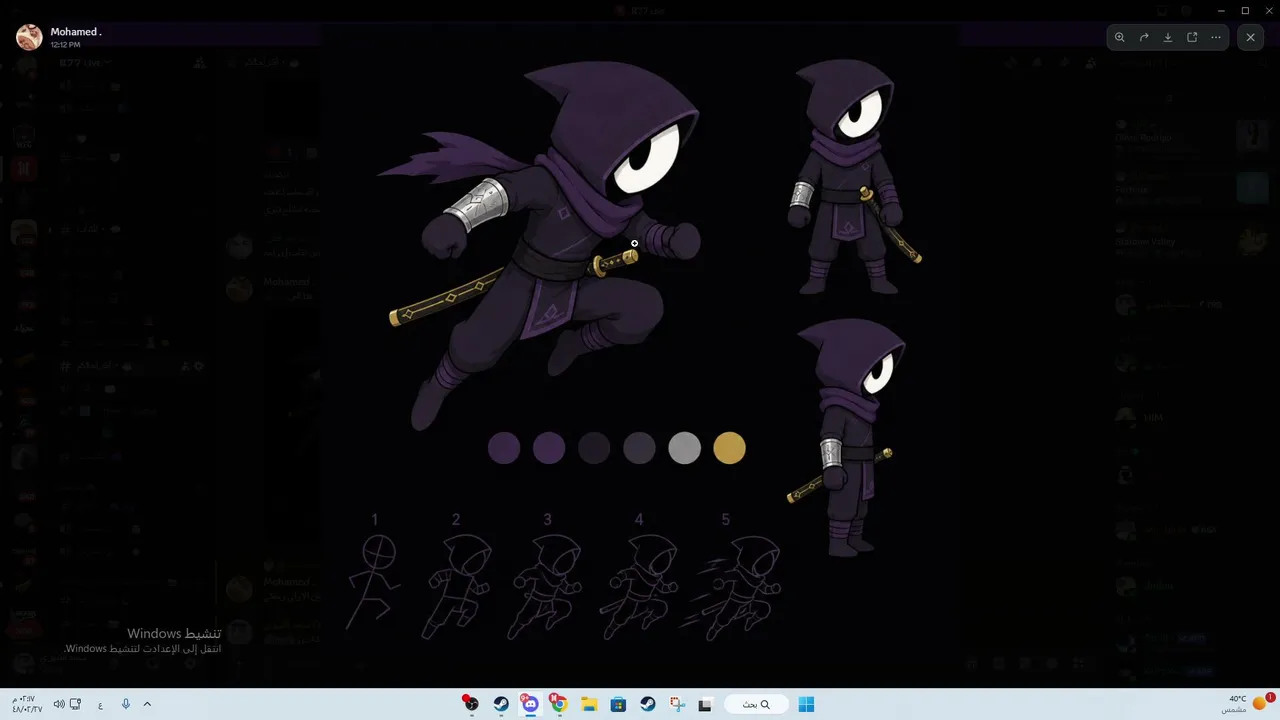
Task: Open the OBS Studio taskbar icon
Action: coord(471,704)
